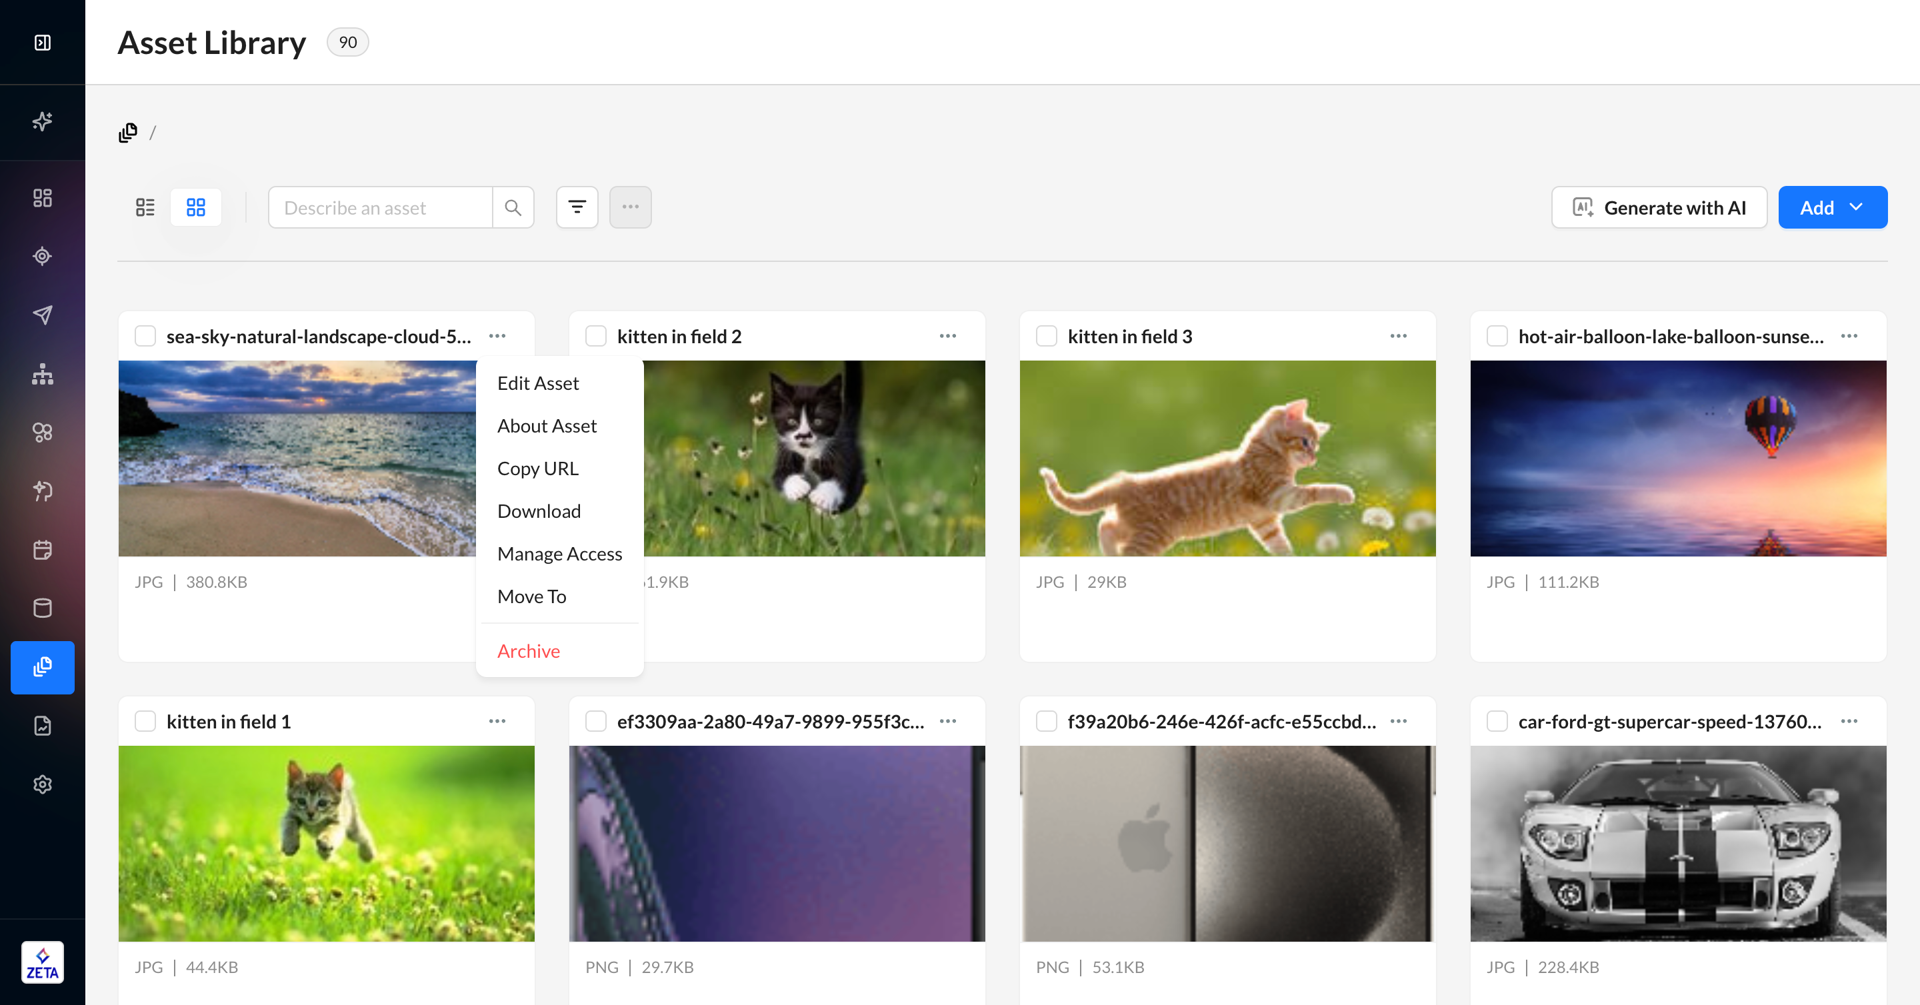1920x1005 pixels.
Task: Select Archive in the context menu
Action: (x=528, y=651)
